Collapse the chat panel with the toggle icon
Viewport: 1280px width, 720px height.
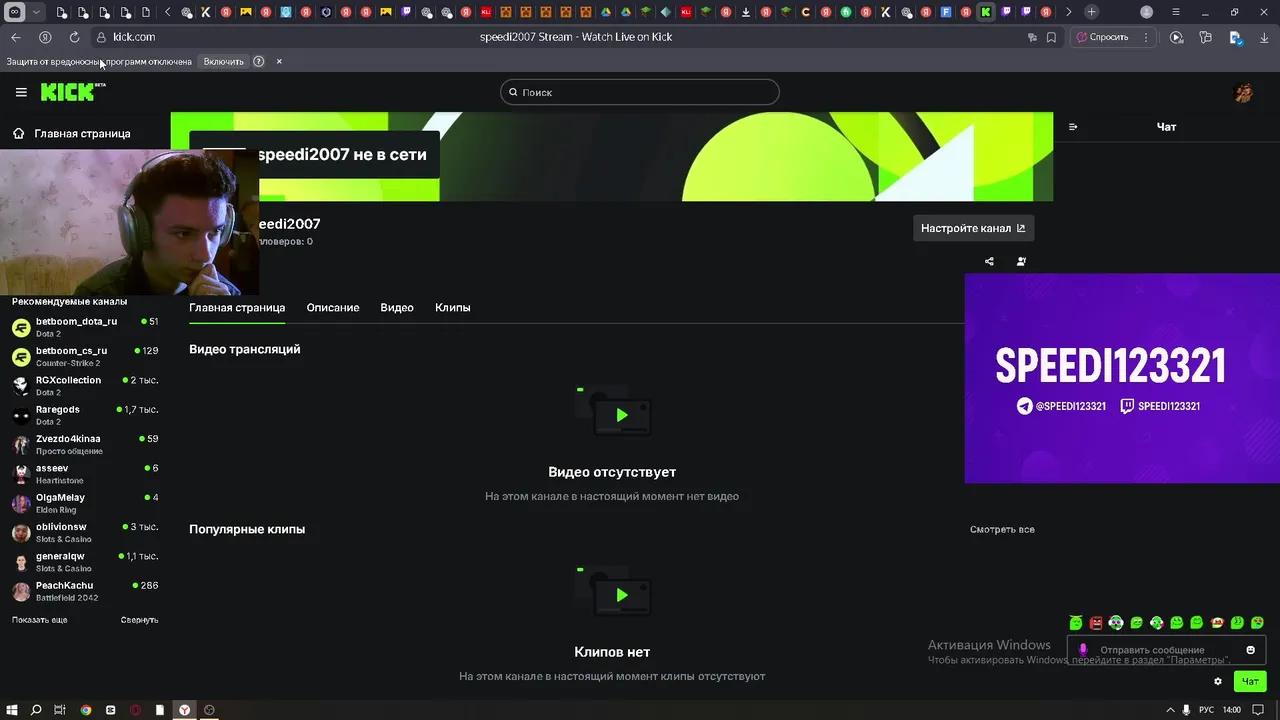click(x=1073, y=127)
